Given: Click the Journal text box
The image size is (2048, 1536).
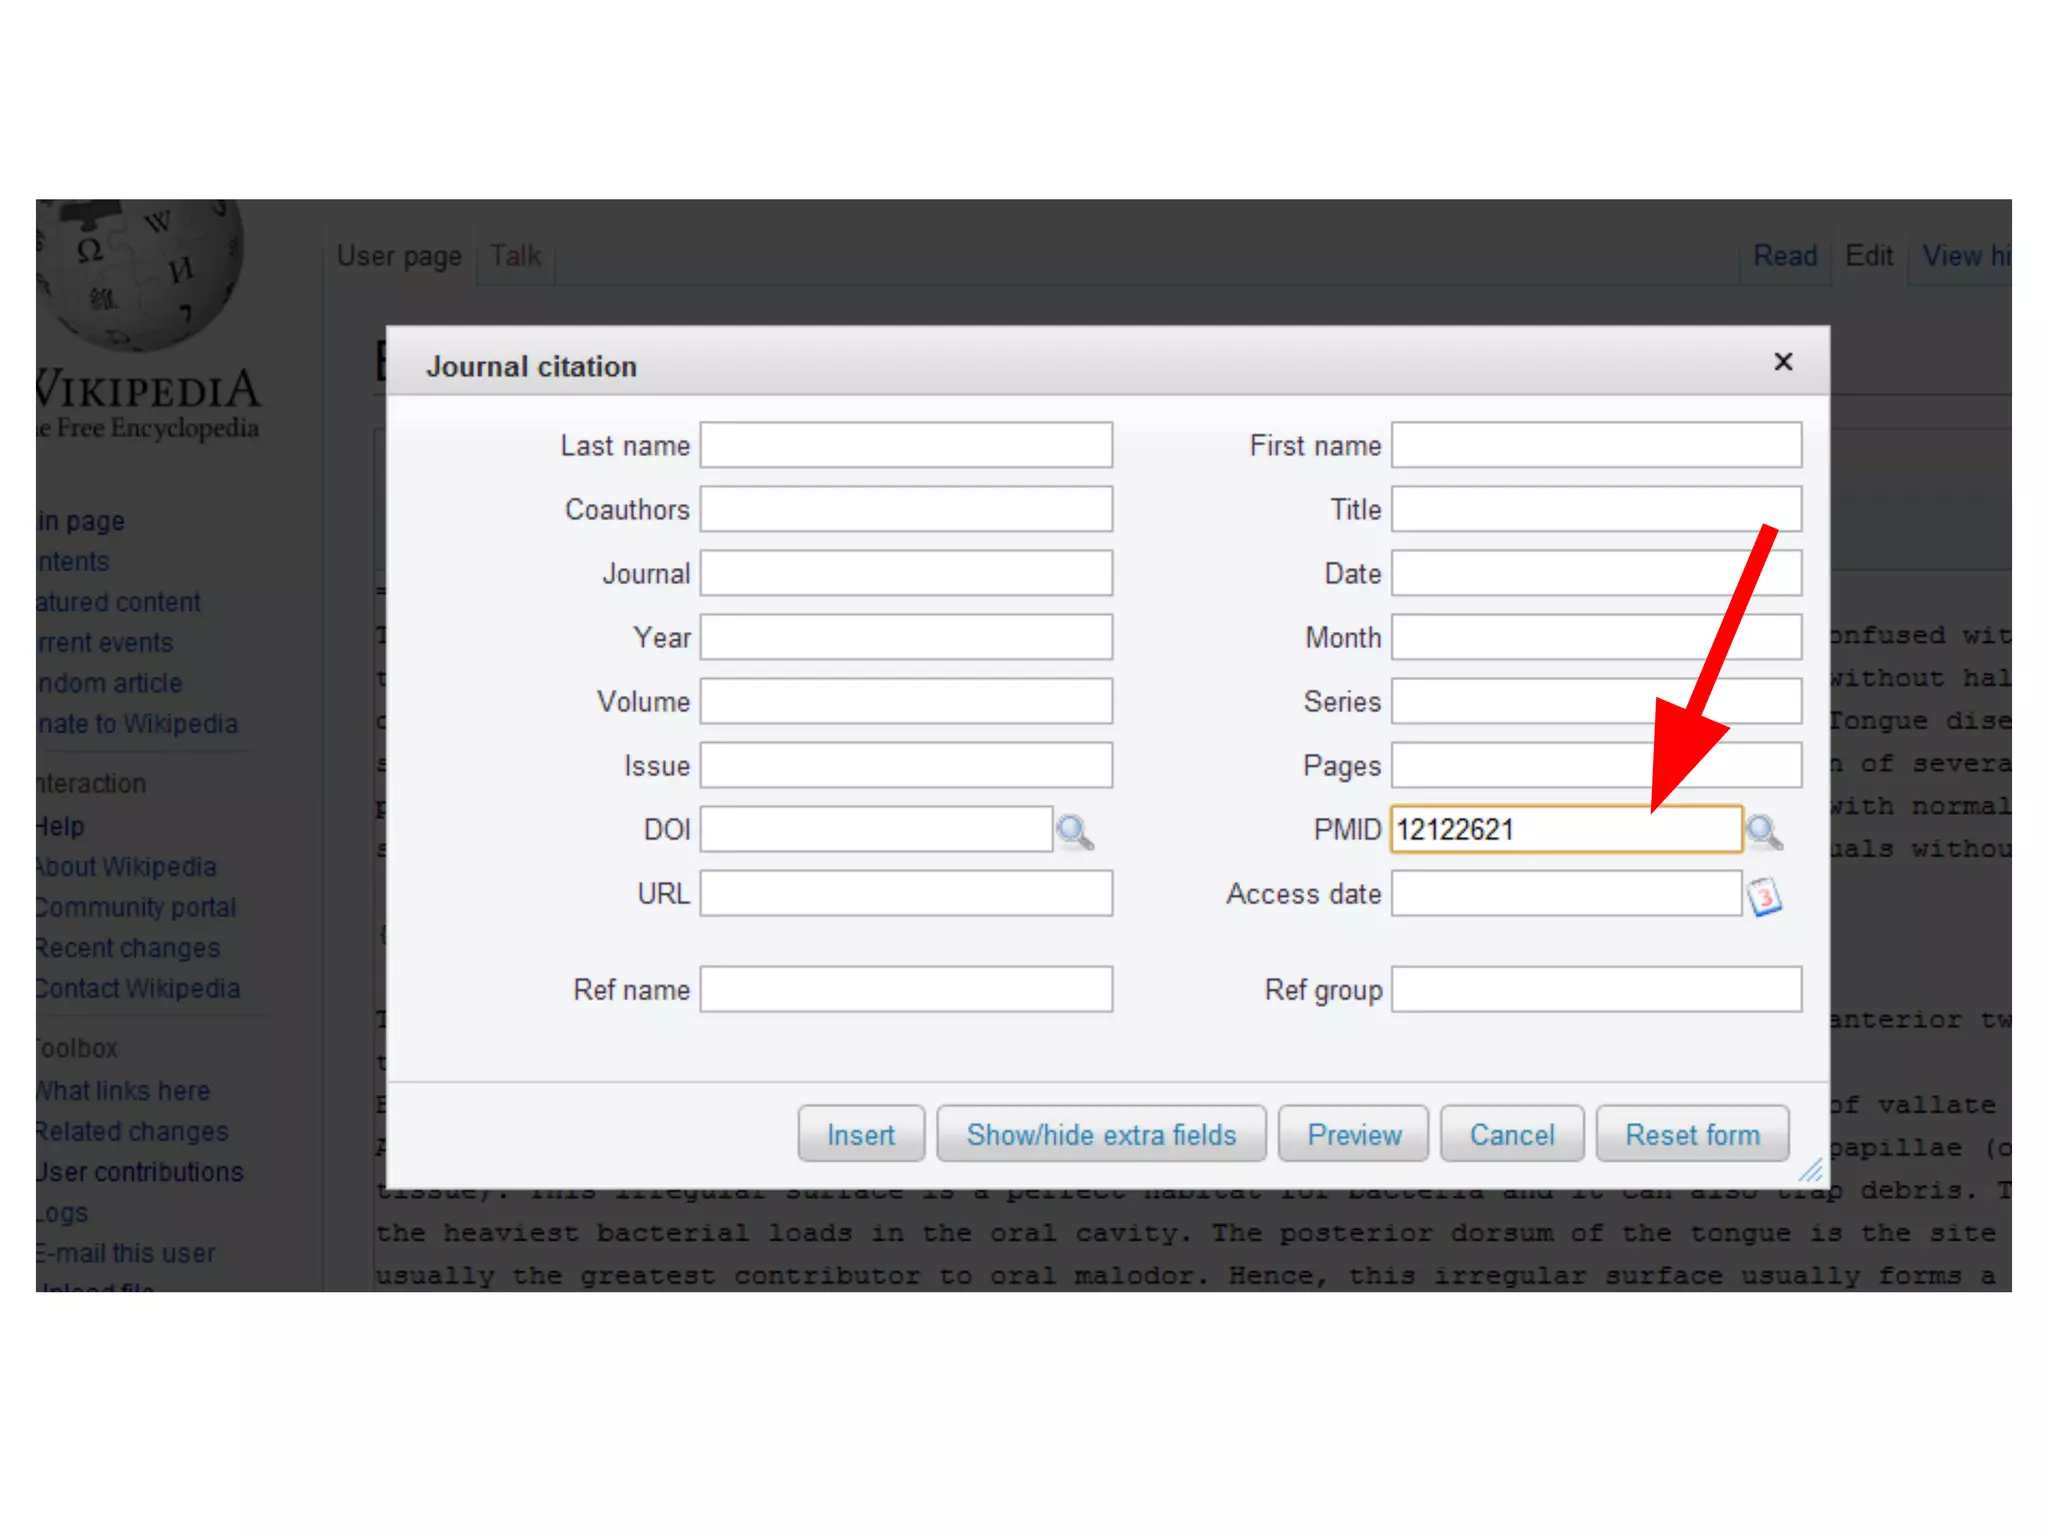Looking at the screenshot, I should 906,573.
